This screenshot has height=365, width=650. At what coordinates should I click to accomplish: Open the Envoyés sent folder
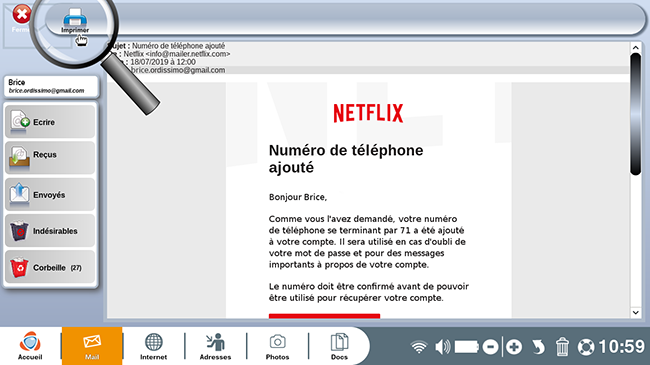(50, 194)
